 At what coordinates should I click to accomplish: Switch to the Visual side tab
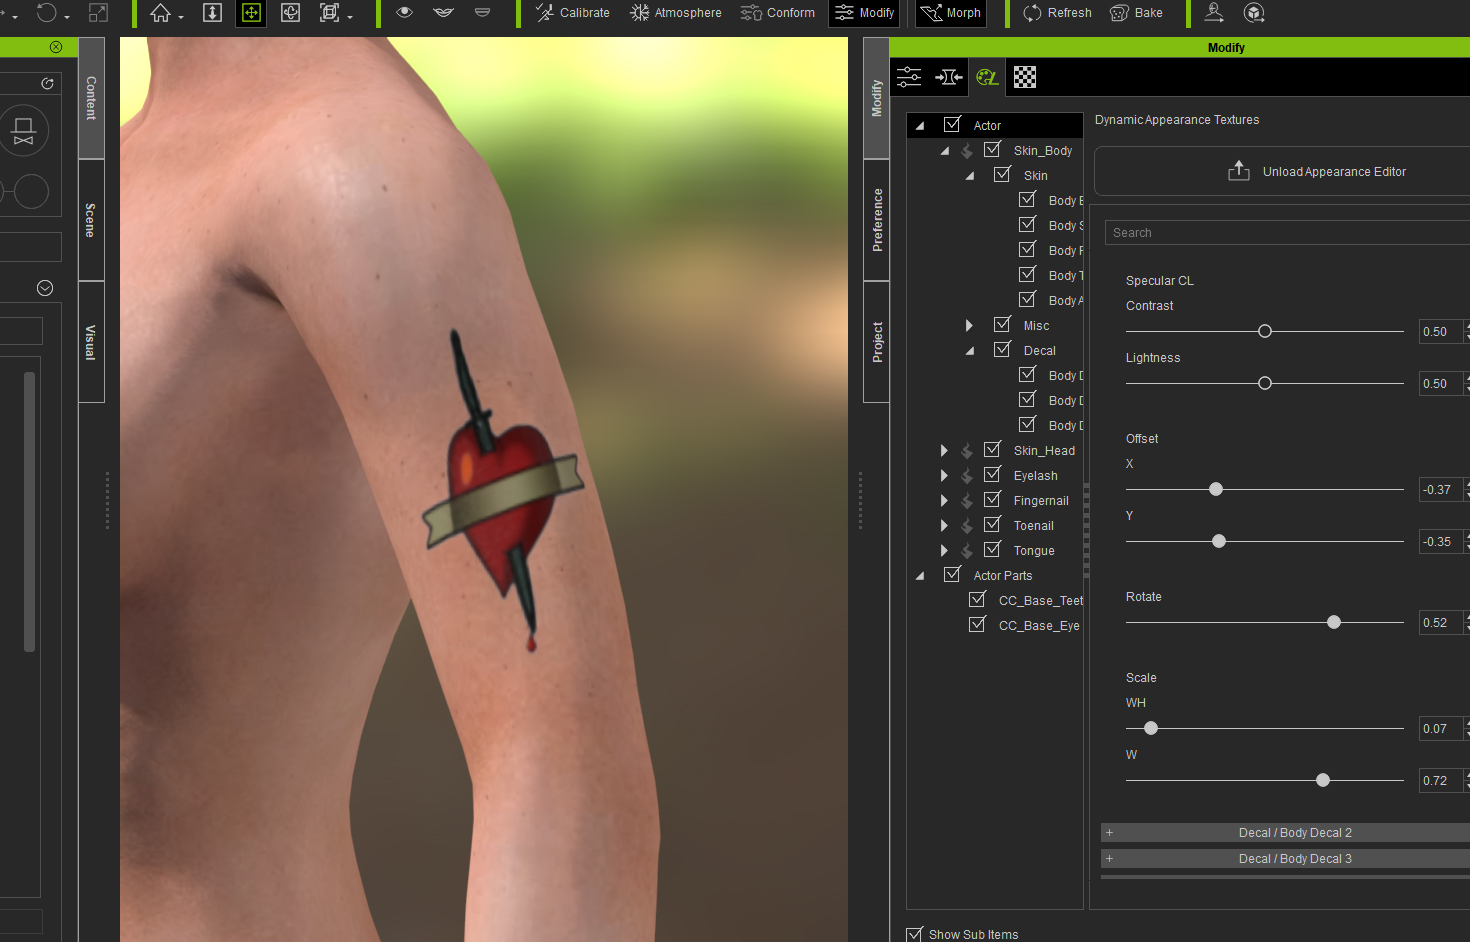click(x=91, y=342)
